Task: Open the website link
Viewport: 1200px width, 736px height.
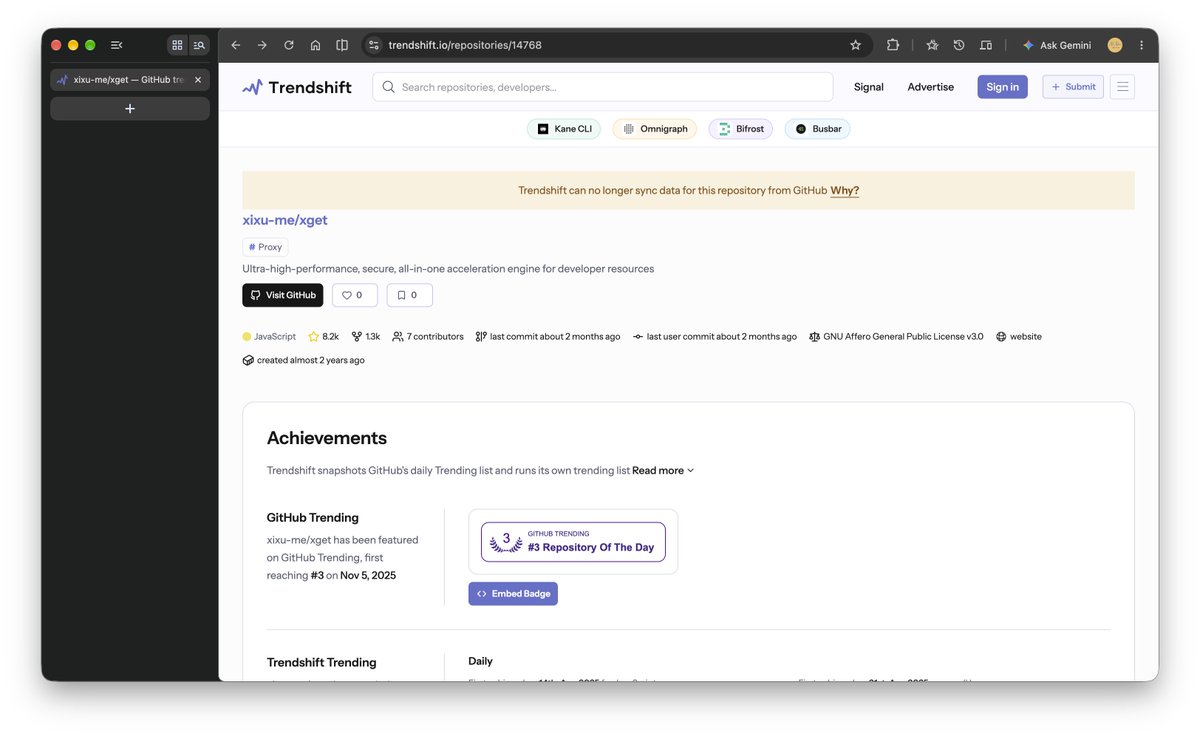Action: click(1019, 337)
